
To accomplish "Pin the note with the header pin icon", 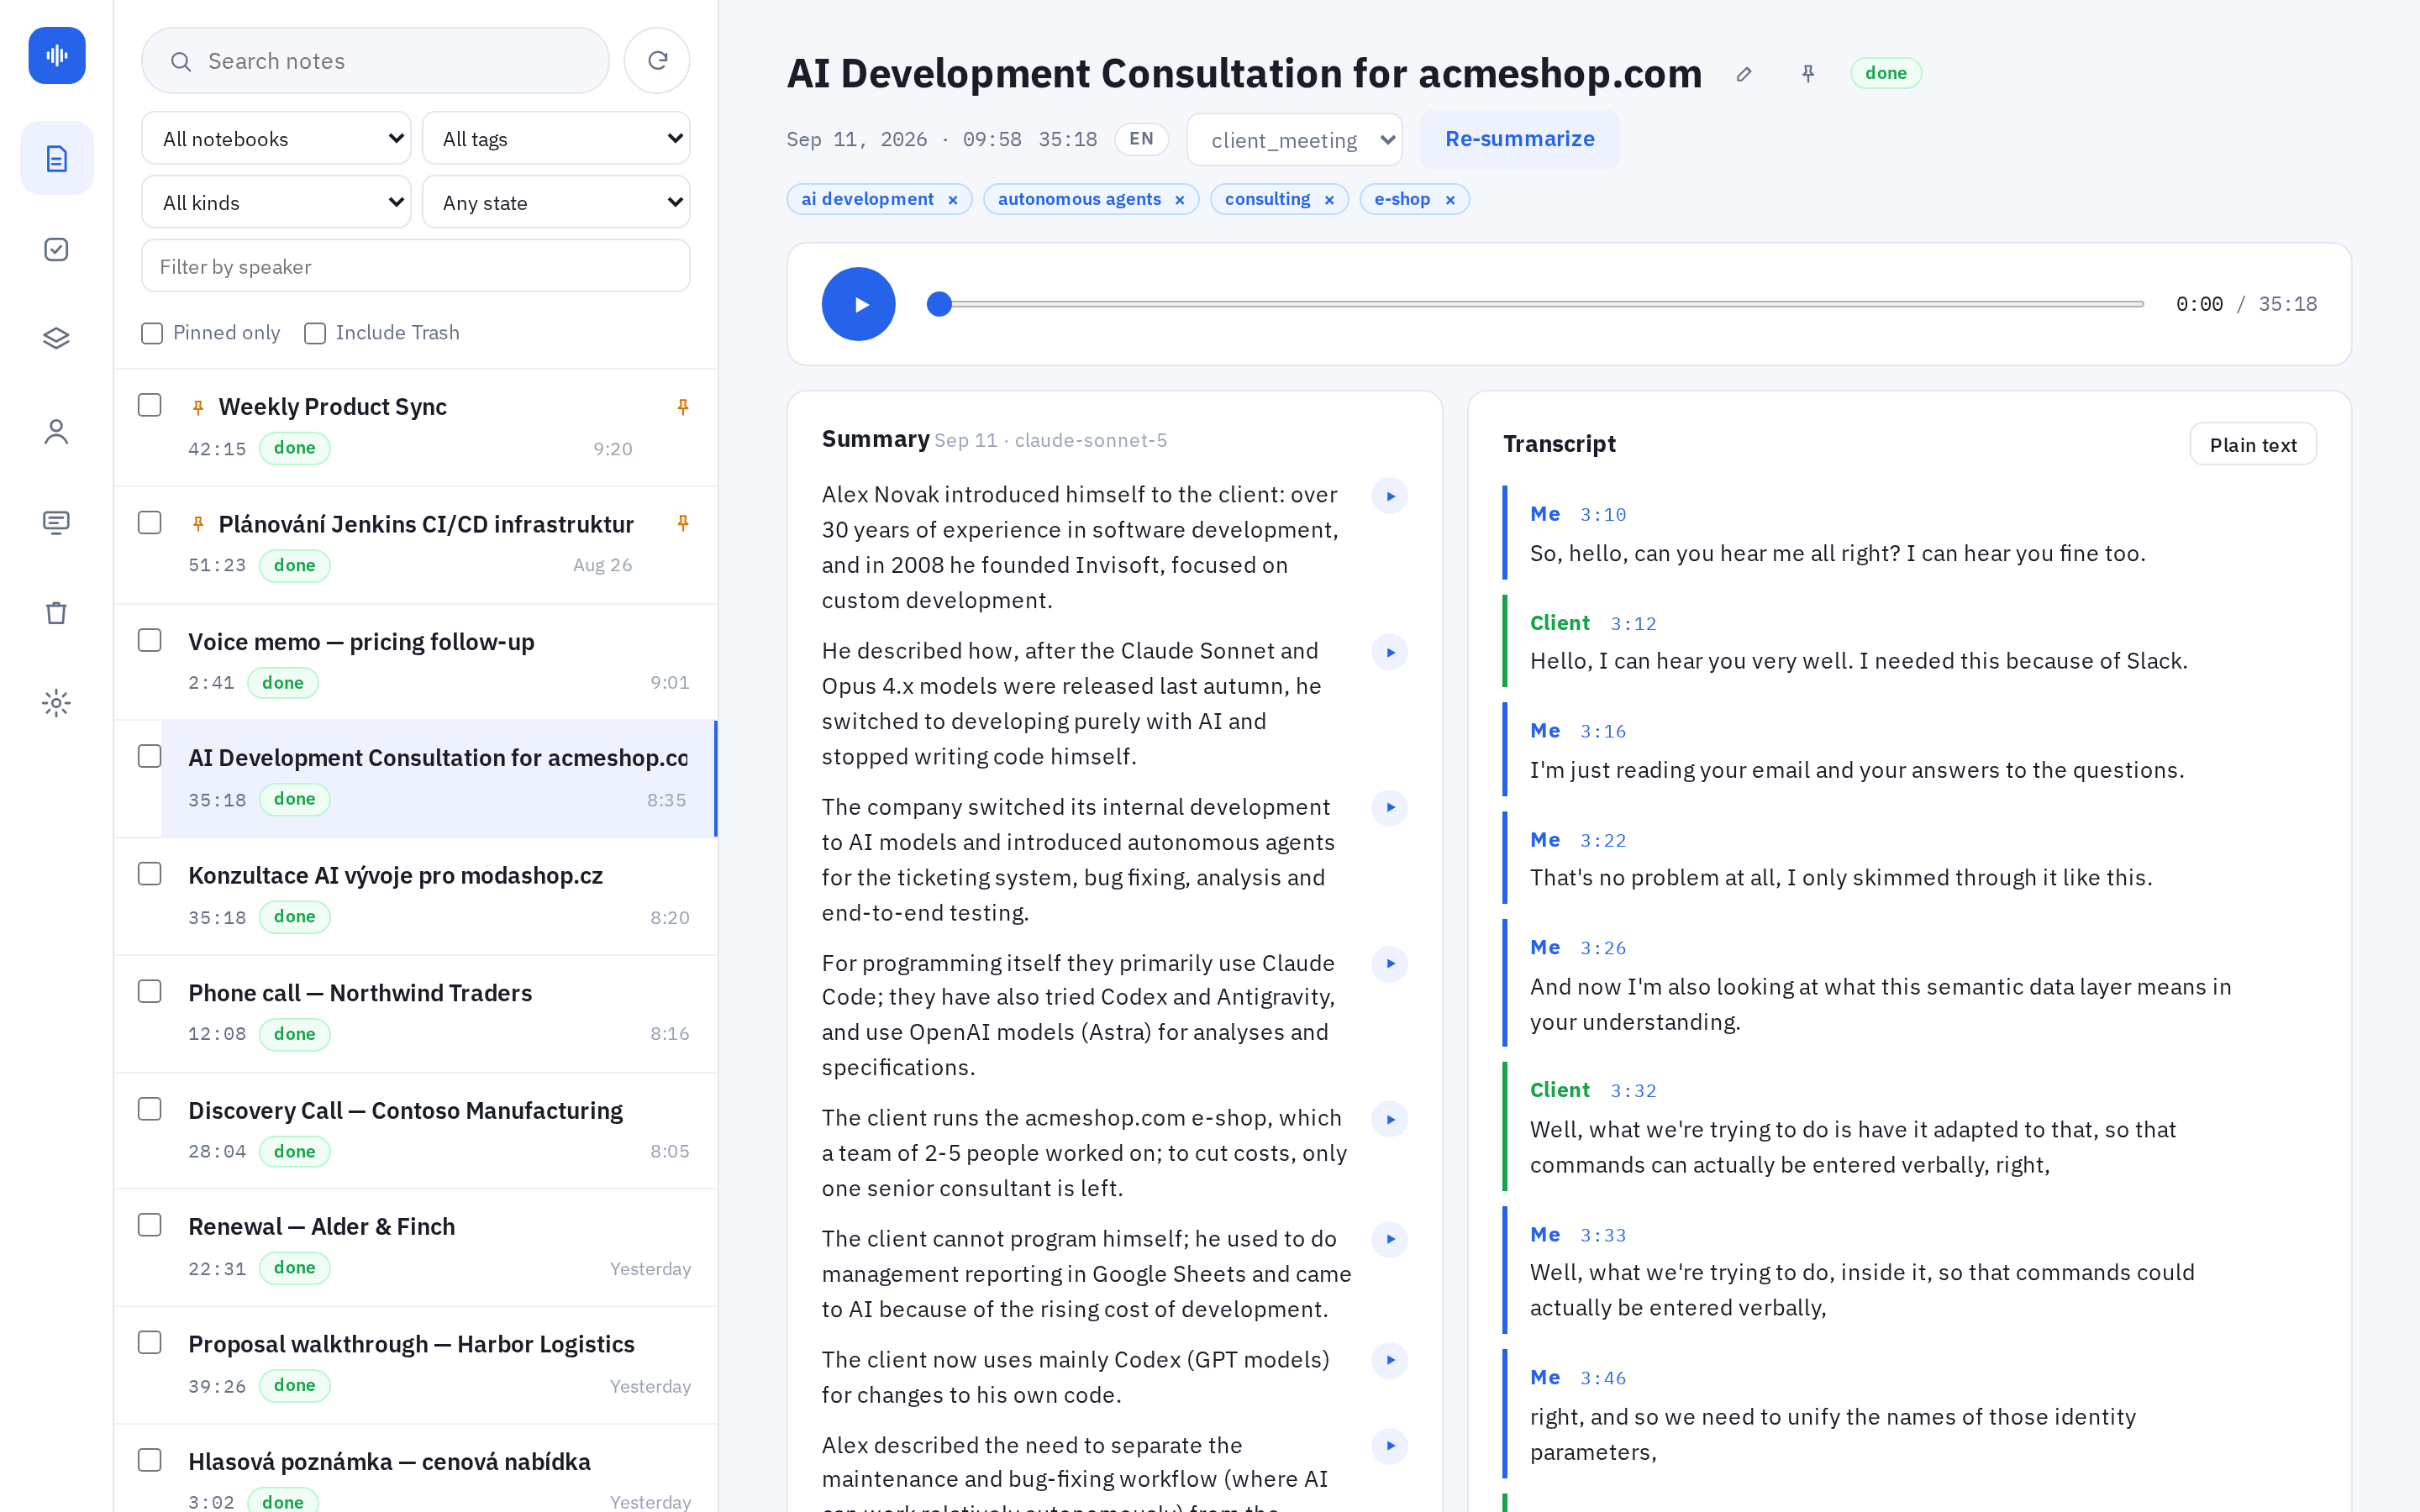I will click(x=1808, y=74).
